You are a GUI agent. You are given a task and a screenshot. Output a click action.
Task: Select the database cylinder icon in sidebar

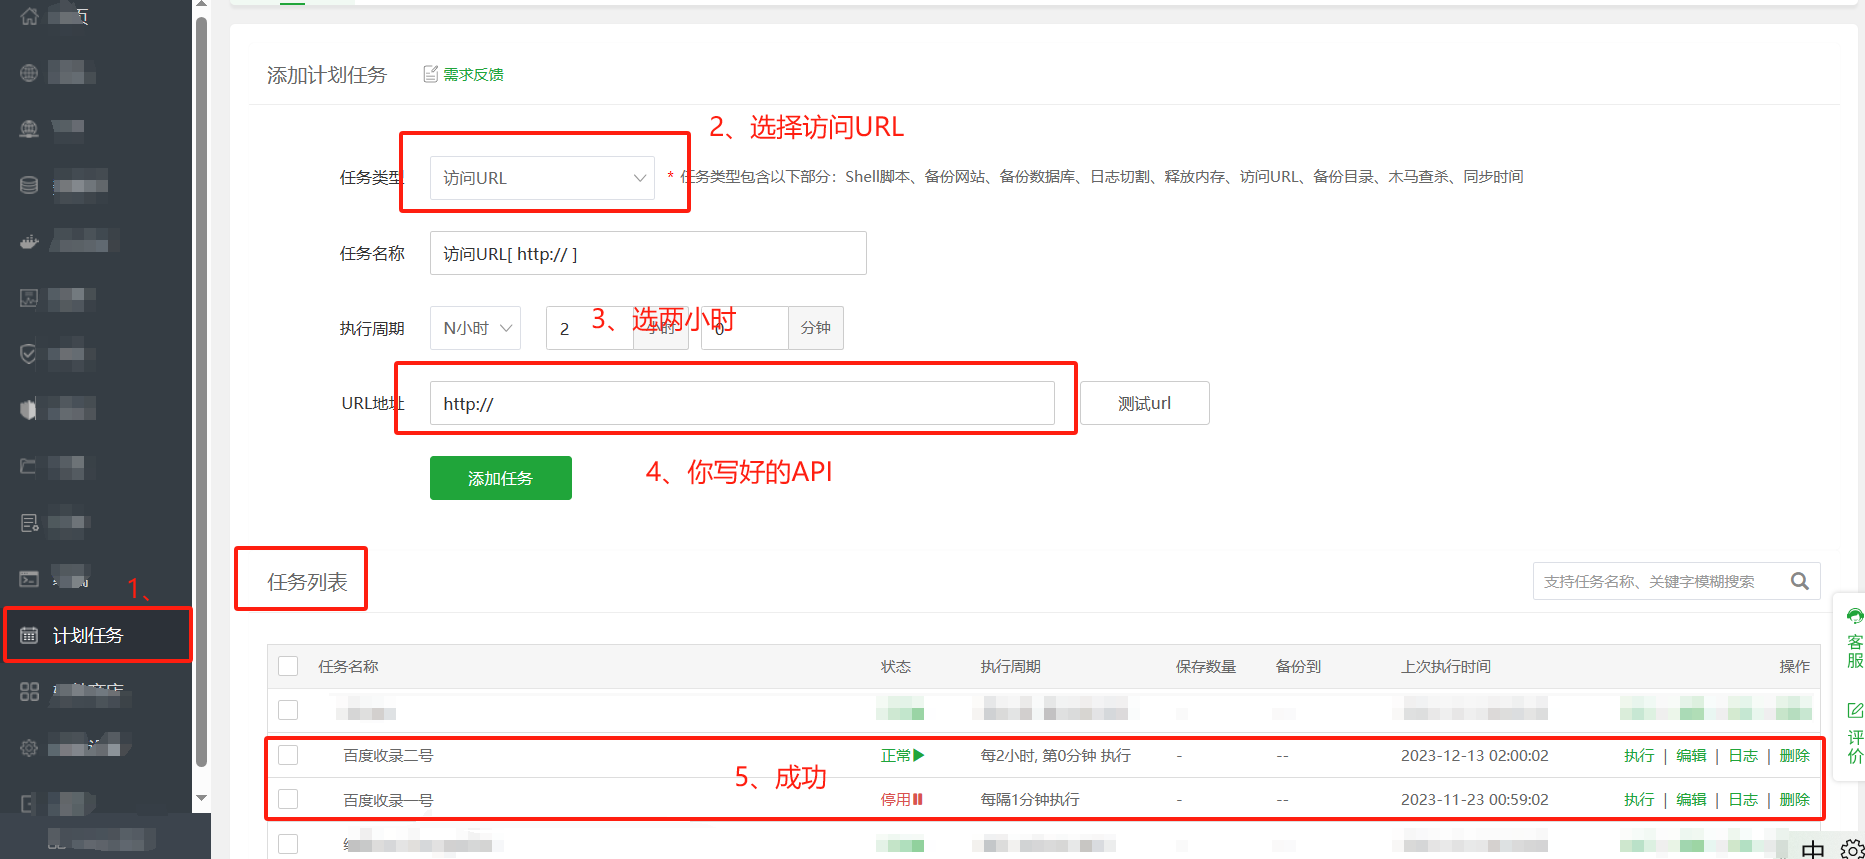(x=29, y=185)
